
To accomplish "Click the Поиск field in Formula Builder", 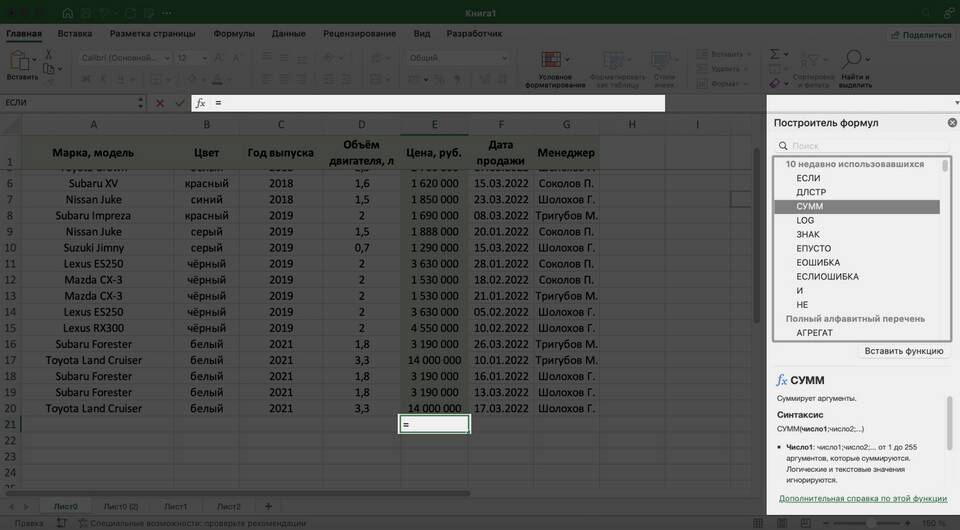I will click(x=862, y=146).
